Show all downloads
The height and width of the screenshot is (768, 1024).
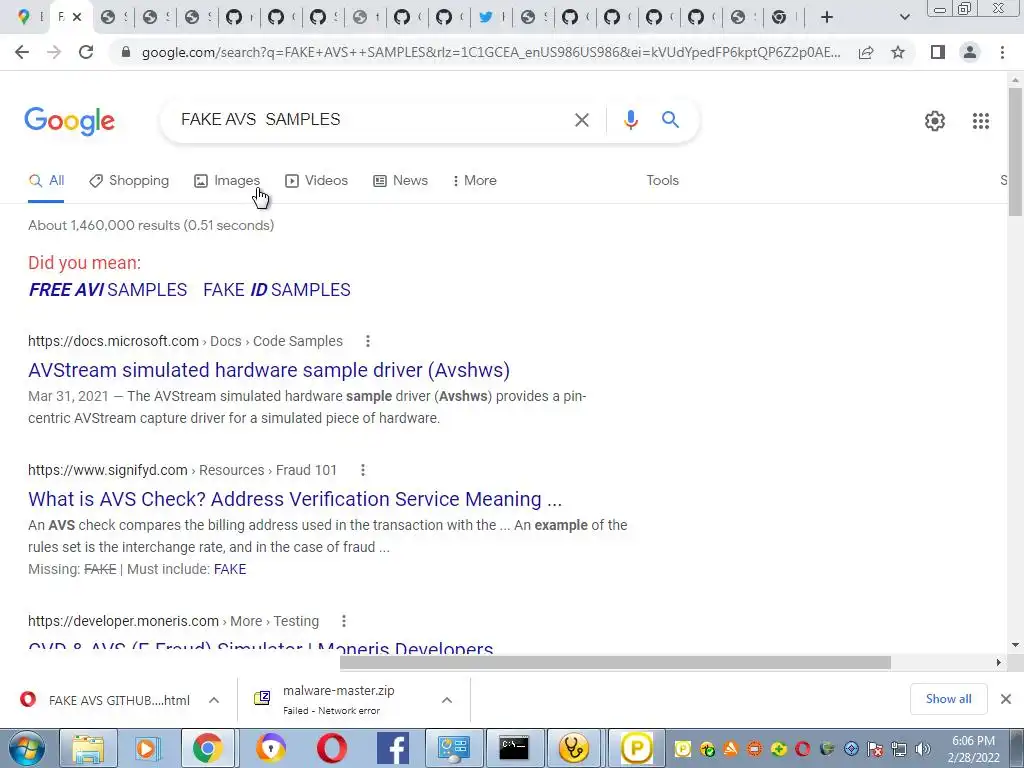click(948, 699)
